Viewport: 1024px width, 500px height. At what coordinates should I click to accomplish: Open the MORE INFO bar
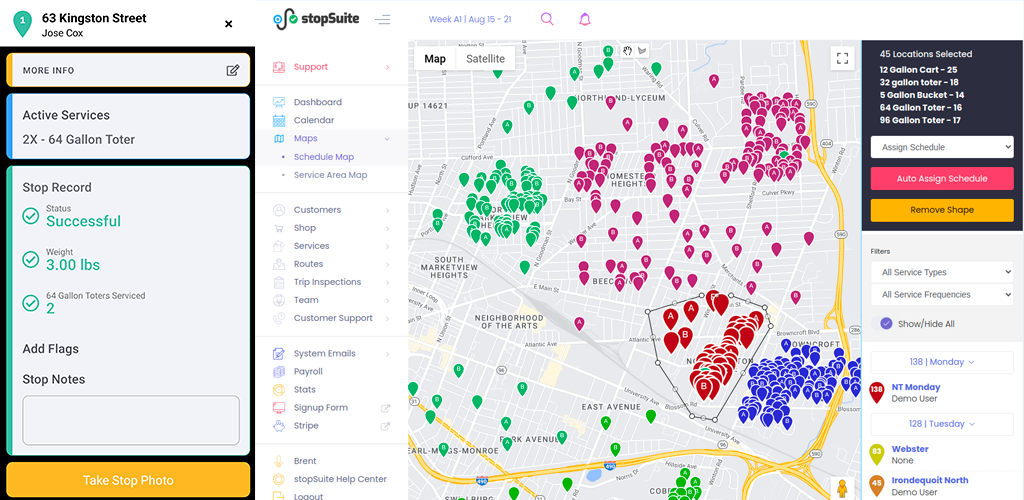click(x=128, y=70)
